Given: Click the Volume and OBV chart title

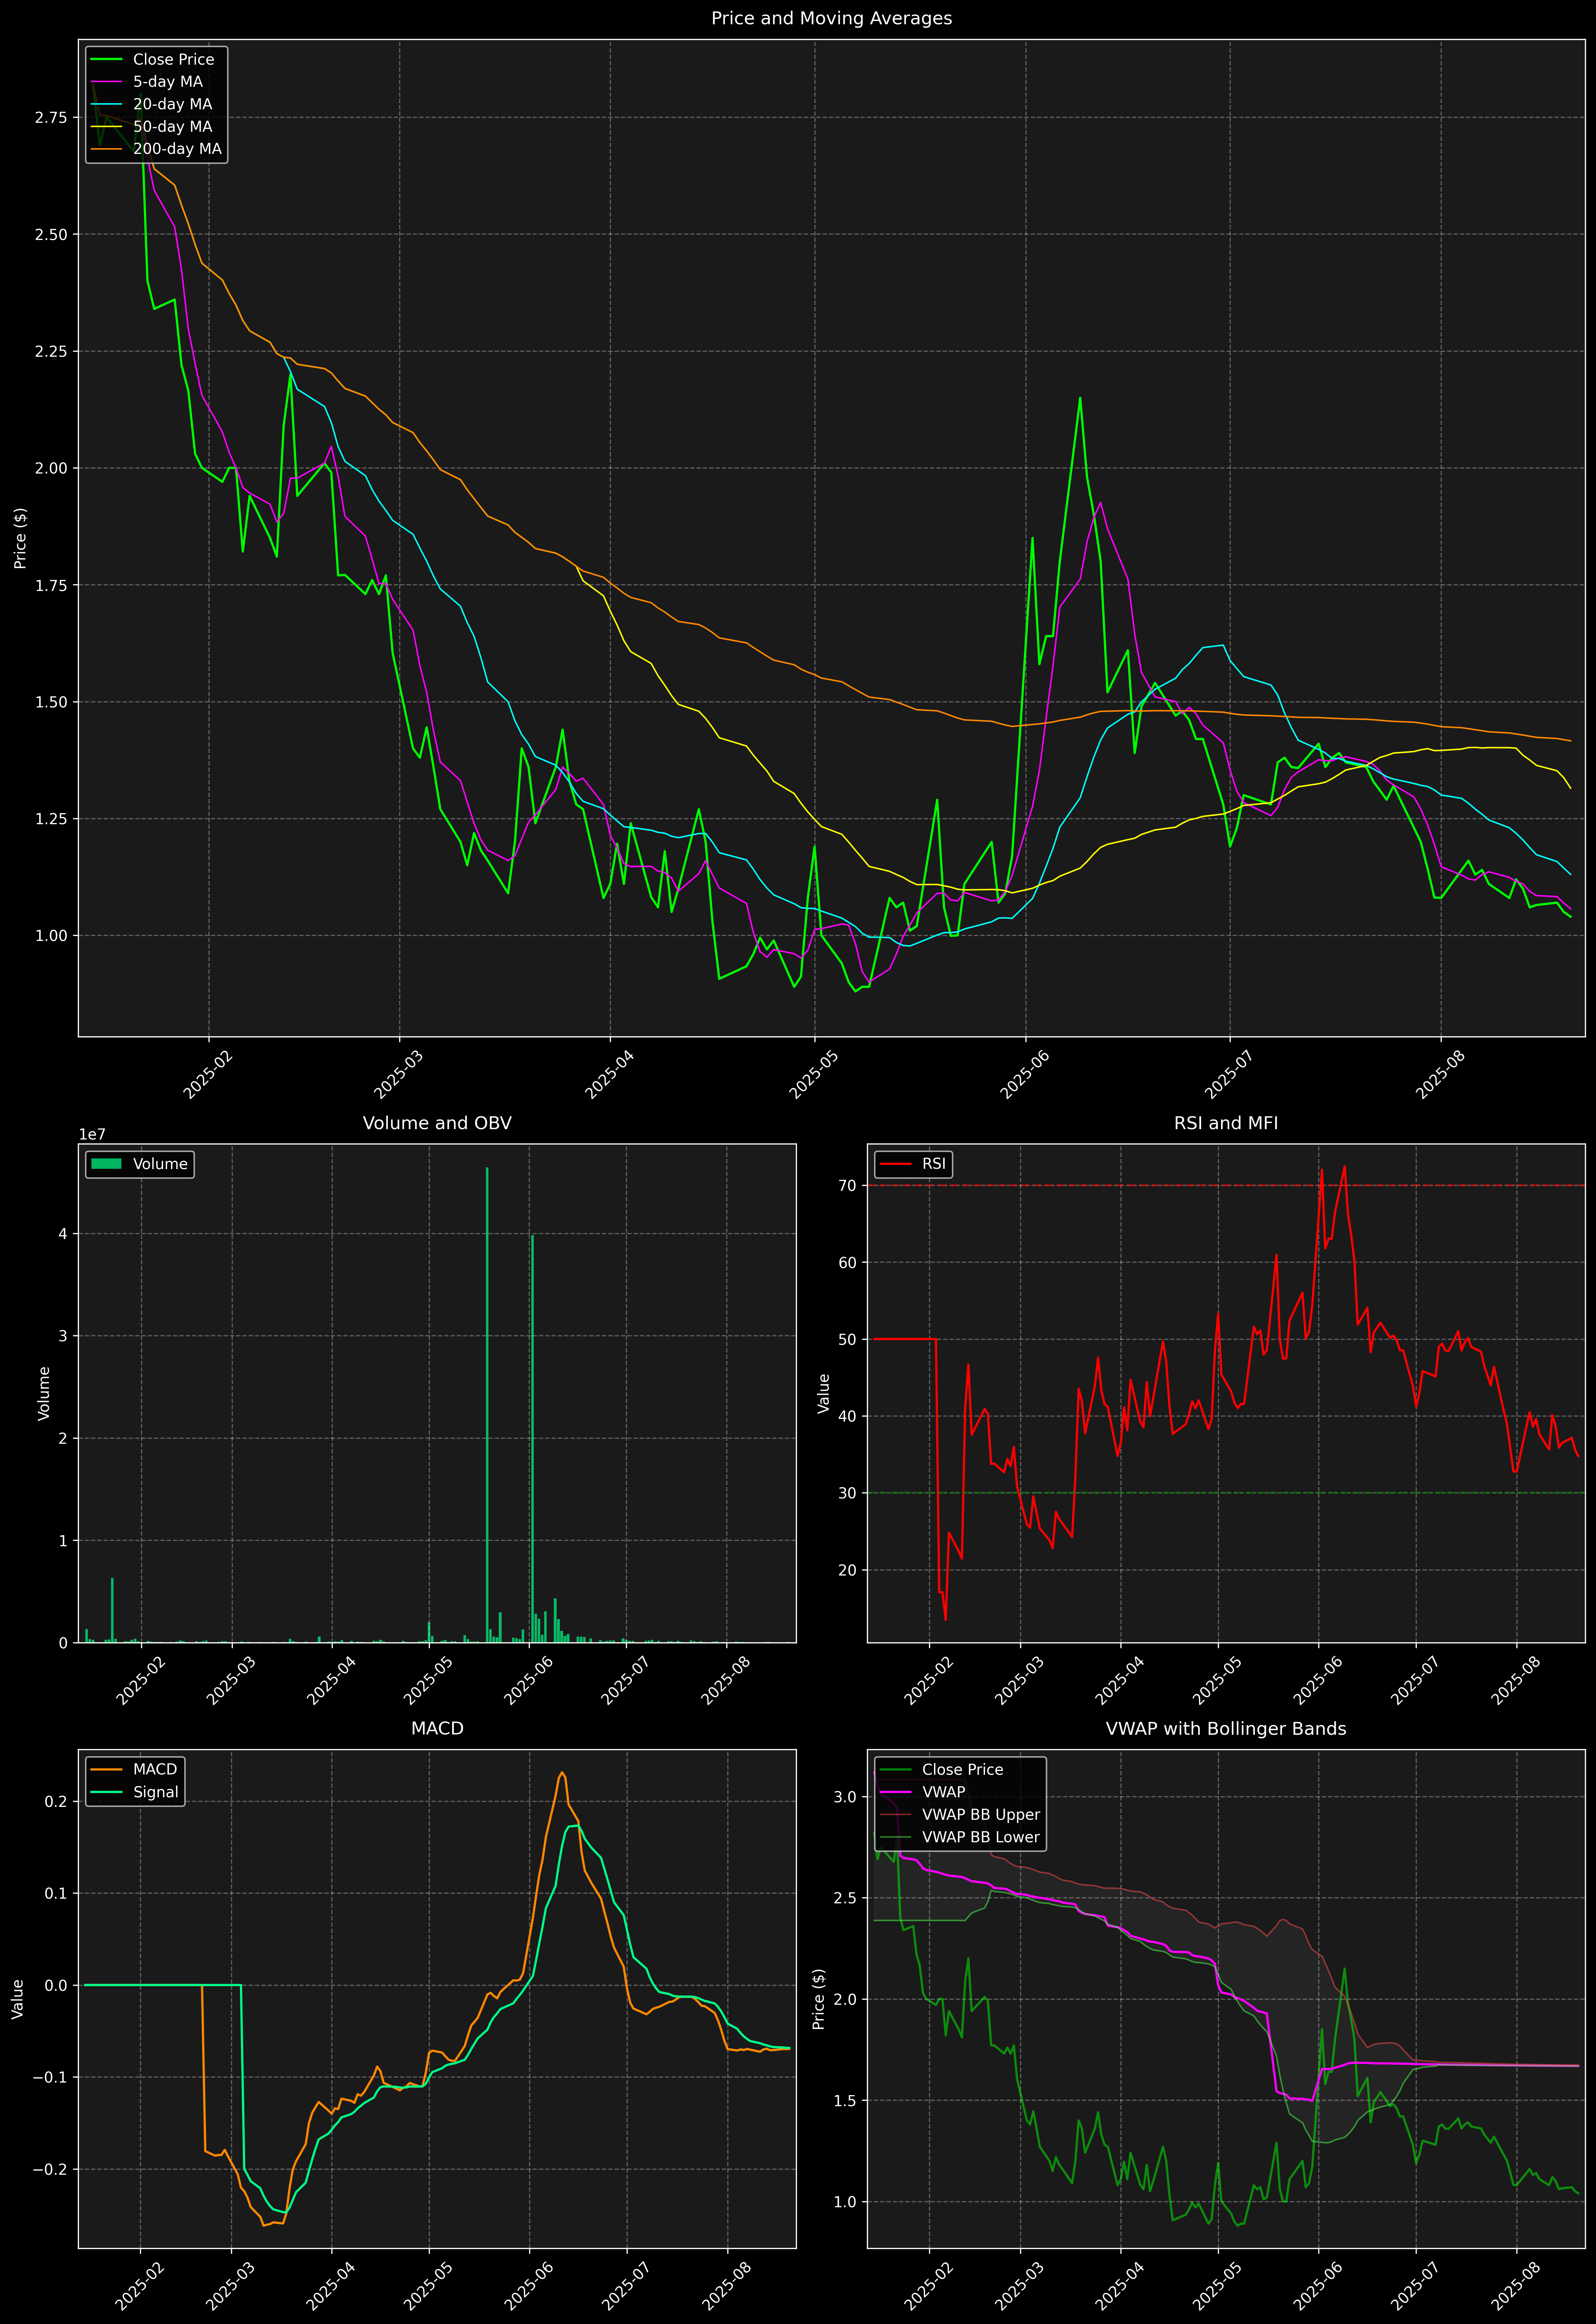Looking at the screenshot, I should pyautogui.click(x=437, y=1123).
